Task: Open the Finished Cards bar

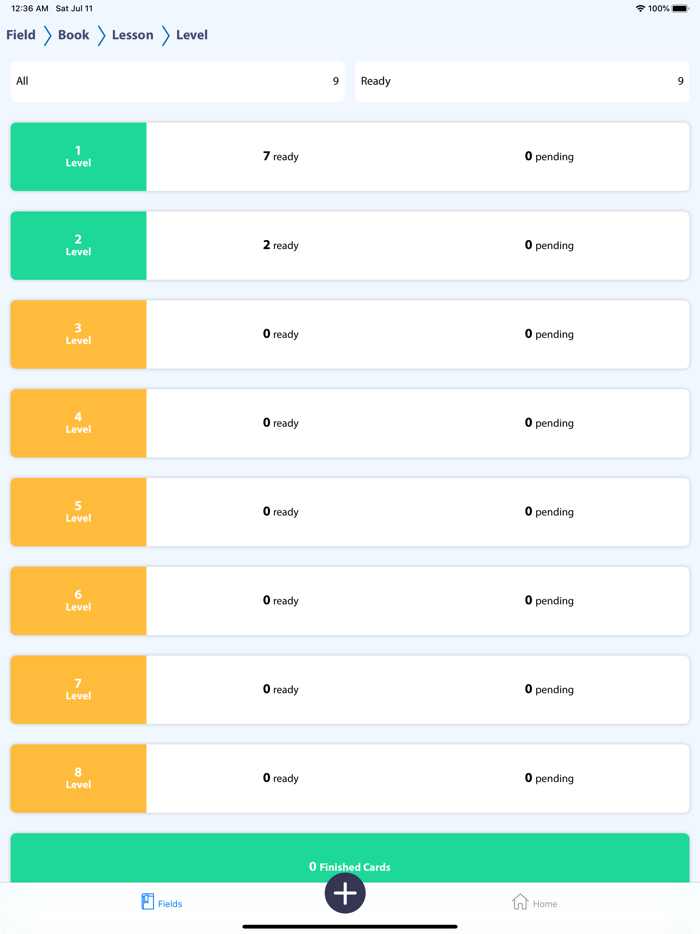Action: point(350,860)
